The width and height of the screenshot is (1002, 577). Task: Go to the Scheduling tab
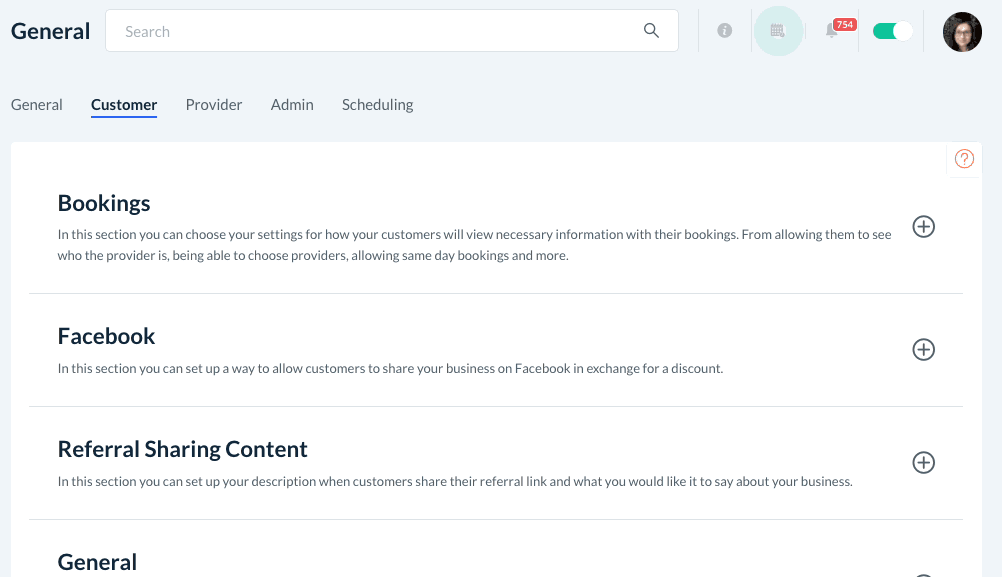pyautogui.click(x=377, y=105)
